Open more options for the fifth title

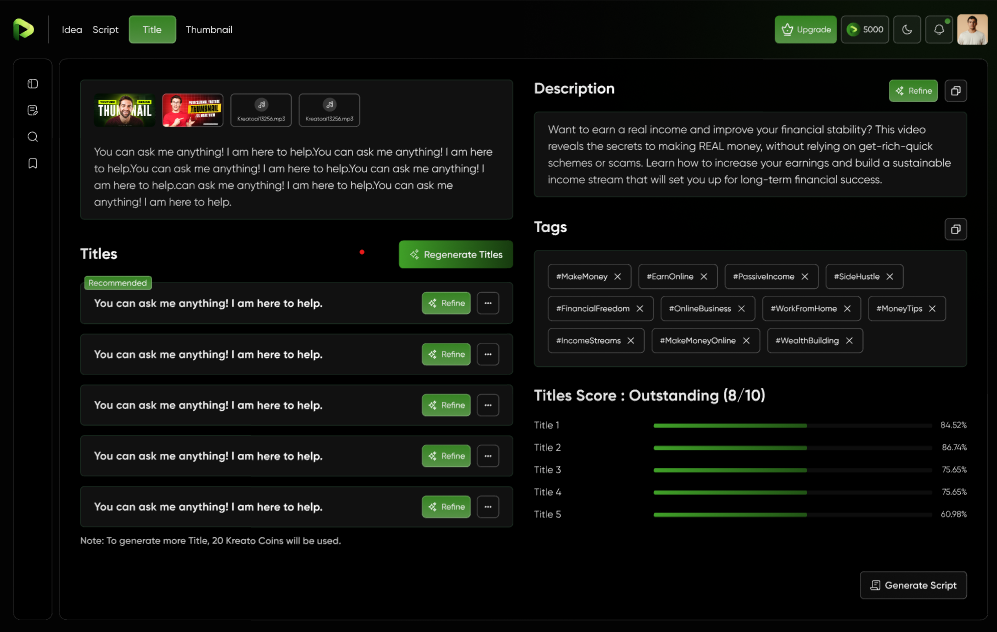pos(488,507)
